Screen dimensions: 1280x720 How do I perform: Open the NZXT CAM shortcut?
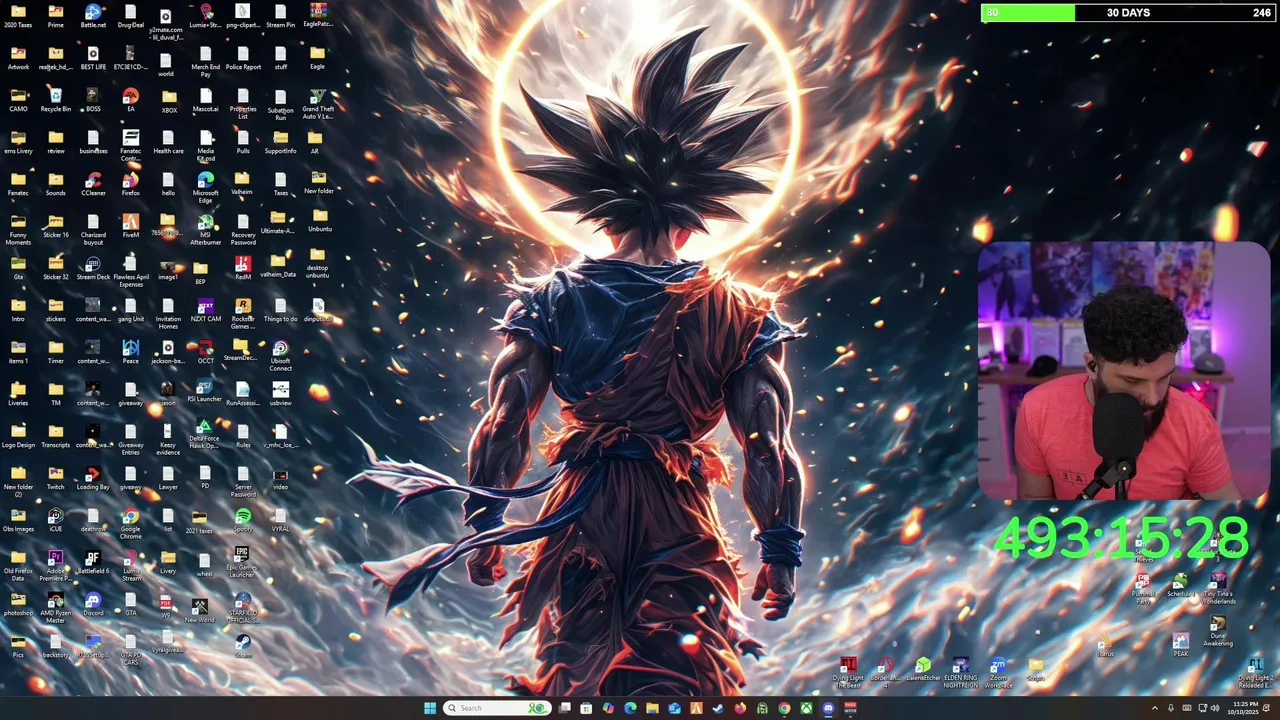205,310
